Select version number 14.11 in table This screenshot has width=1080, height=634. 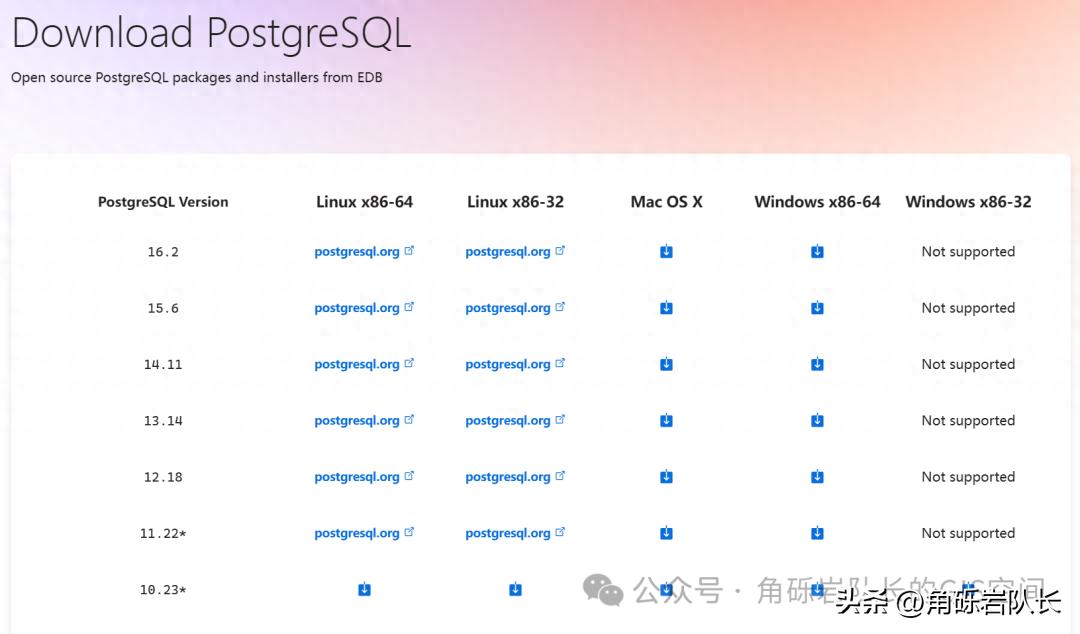(x=163, y=365)
